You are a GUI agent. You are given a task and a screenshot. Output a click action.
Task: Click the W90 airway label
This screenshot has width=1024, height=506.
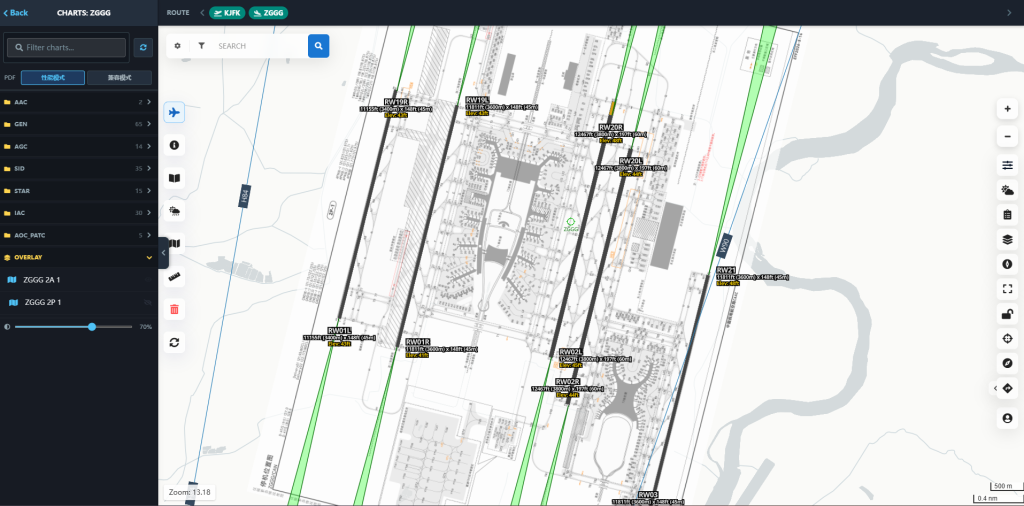point(723,245)
